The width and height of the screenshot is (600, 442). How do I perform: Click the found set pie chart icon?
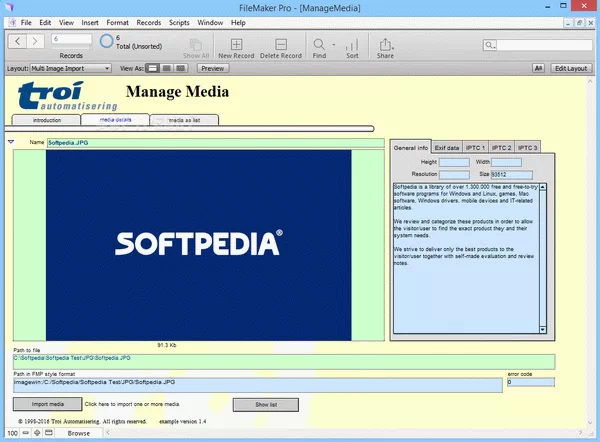pyautogui.click(x=107, y=42)
